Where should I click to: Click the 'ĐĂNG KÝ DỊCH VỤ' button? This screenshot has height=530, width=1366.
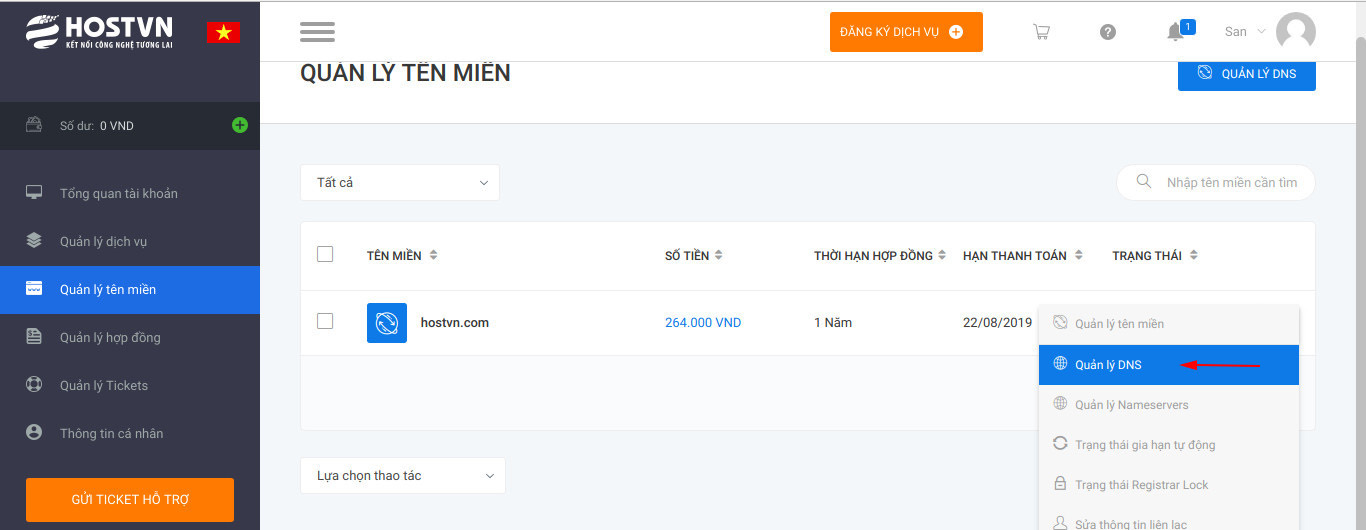click(x=905, y=32)
